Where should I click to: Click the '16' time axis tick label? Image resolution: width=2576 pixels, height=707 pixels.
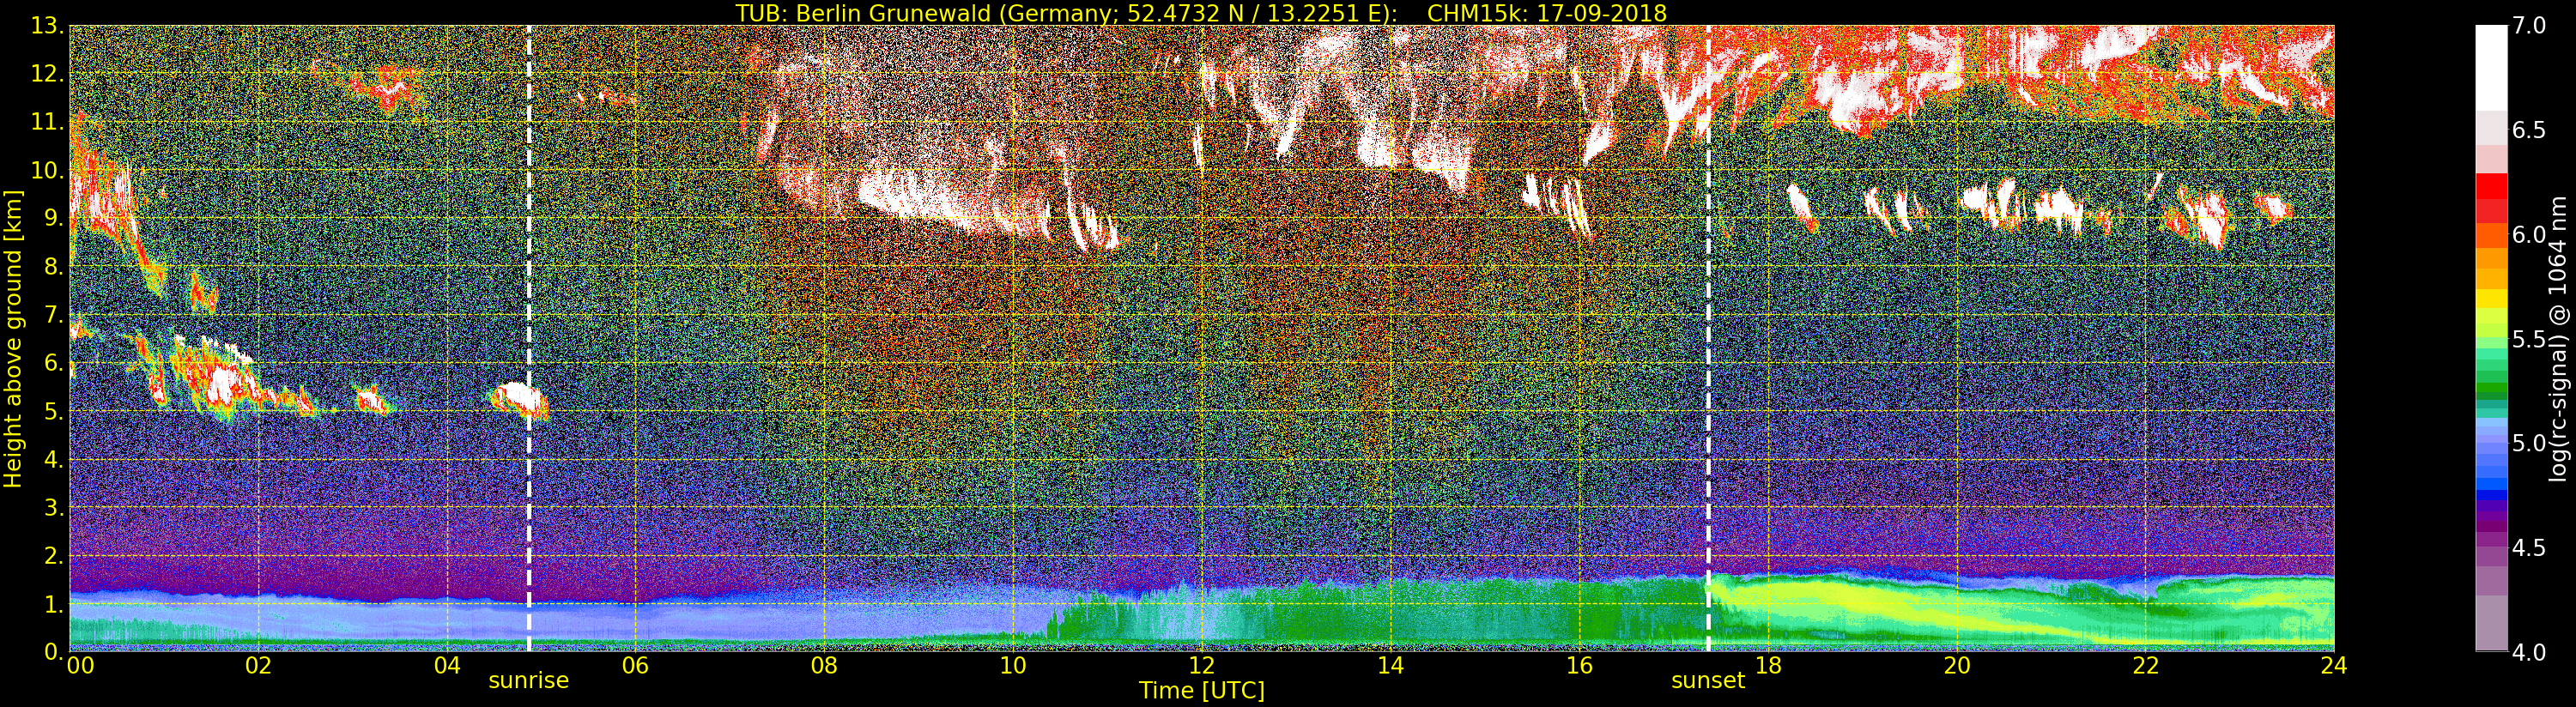[1579, 666]
